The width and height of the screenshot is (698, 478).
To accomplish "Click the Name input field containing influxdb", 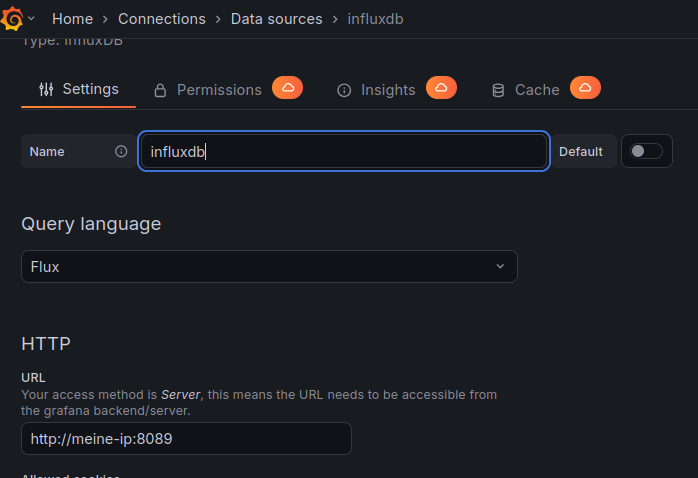I will (x=342, y=152).
